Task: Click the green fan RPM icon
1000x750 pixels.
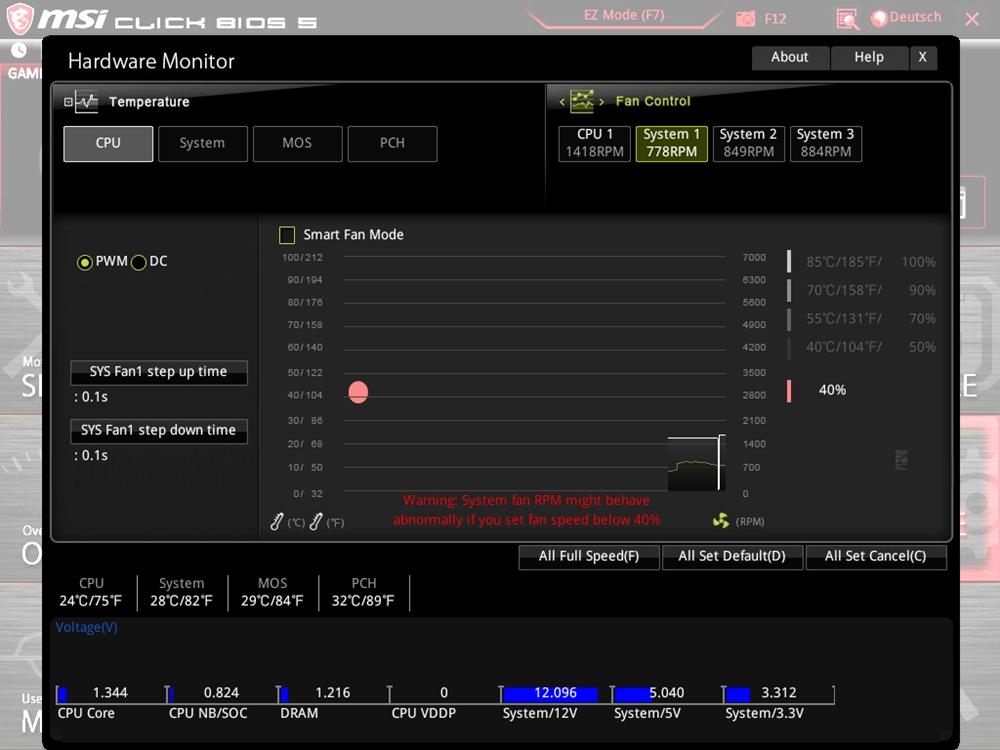Action: pos(721,520)
